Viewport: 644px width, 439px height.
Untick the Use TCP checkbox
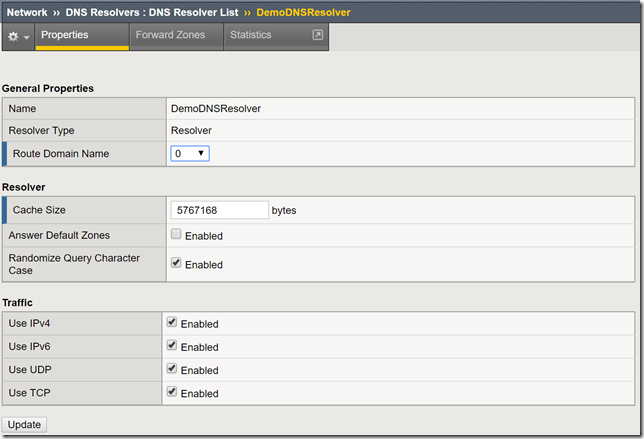click(172, 391)
